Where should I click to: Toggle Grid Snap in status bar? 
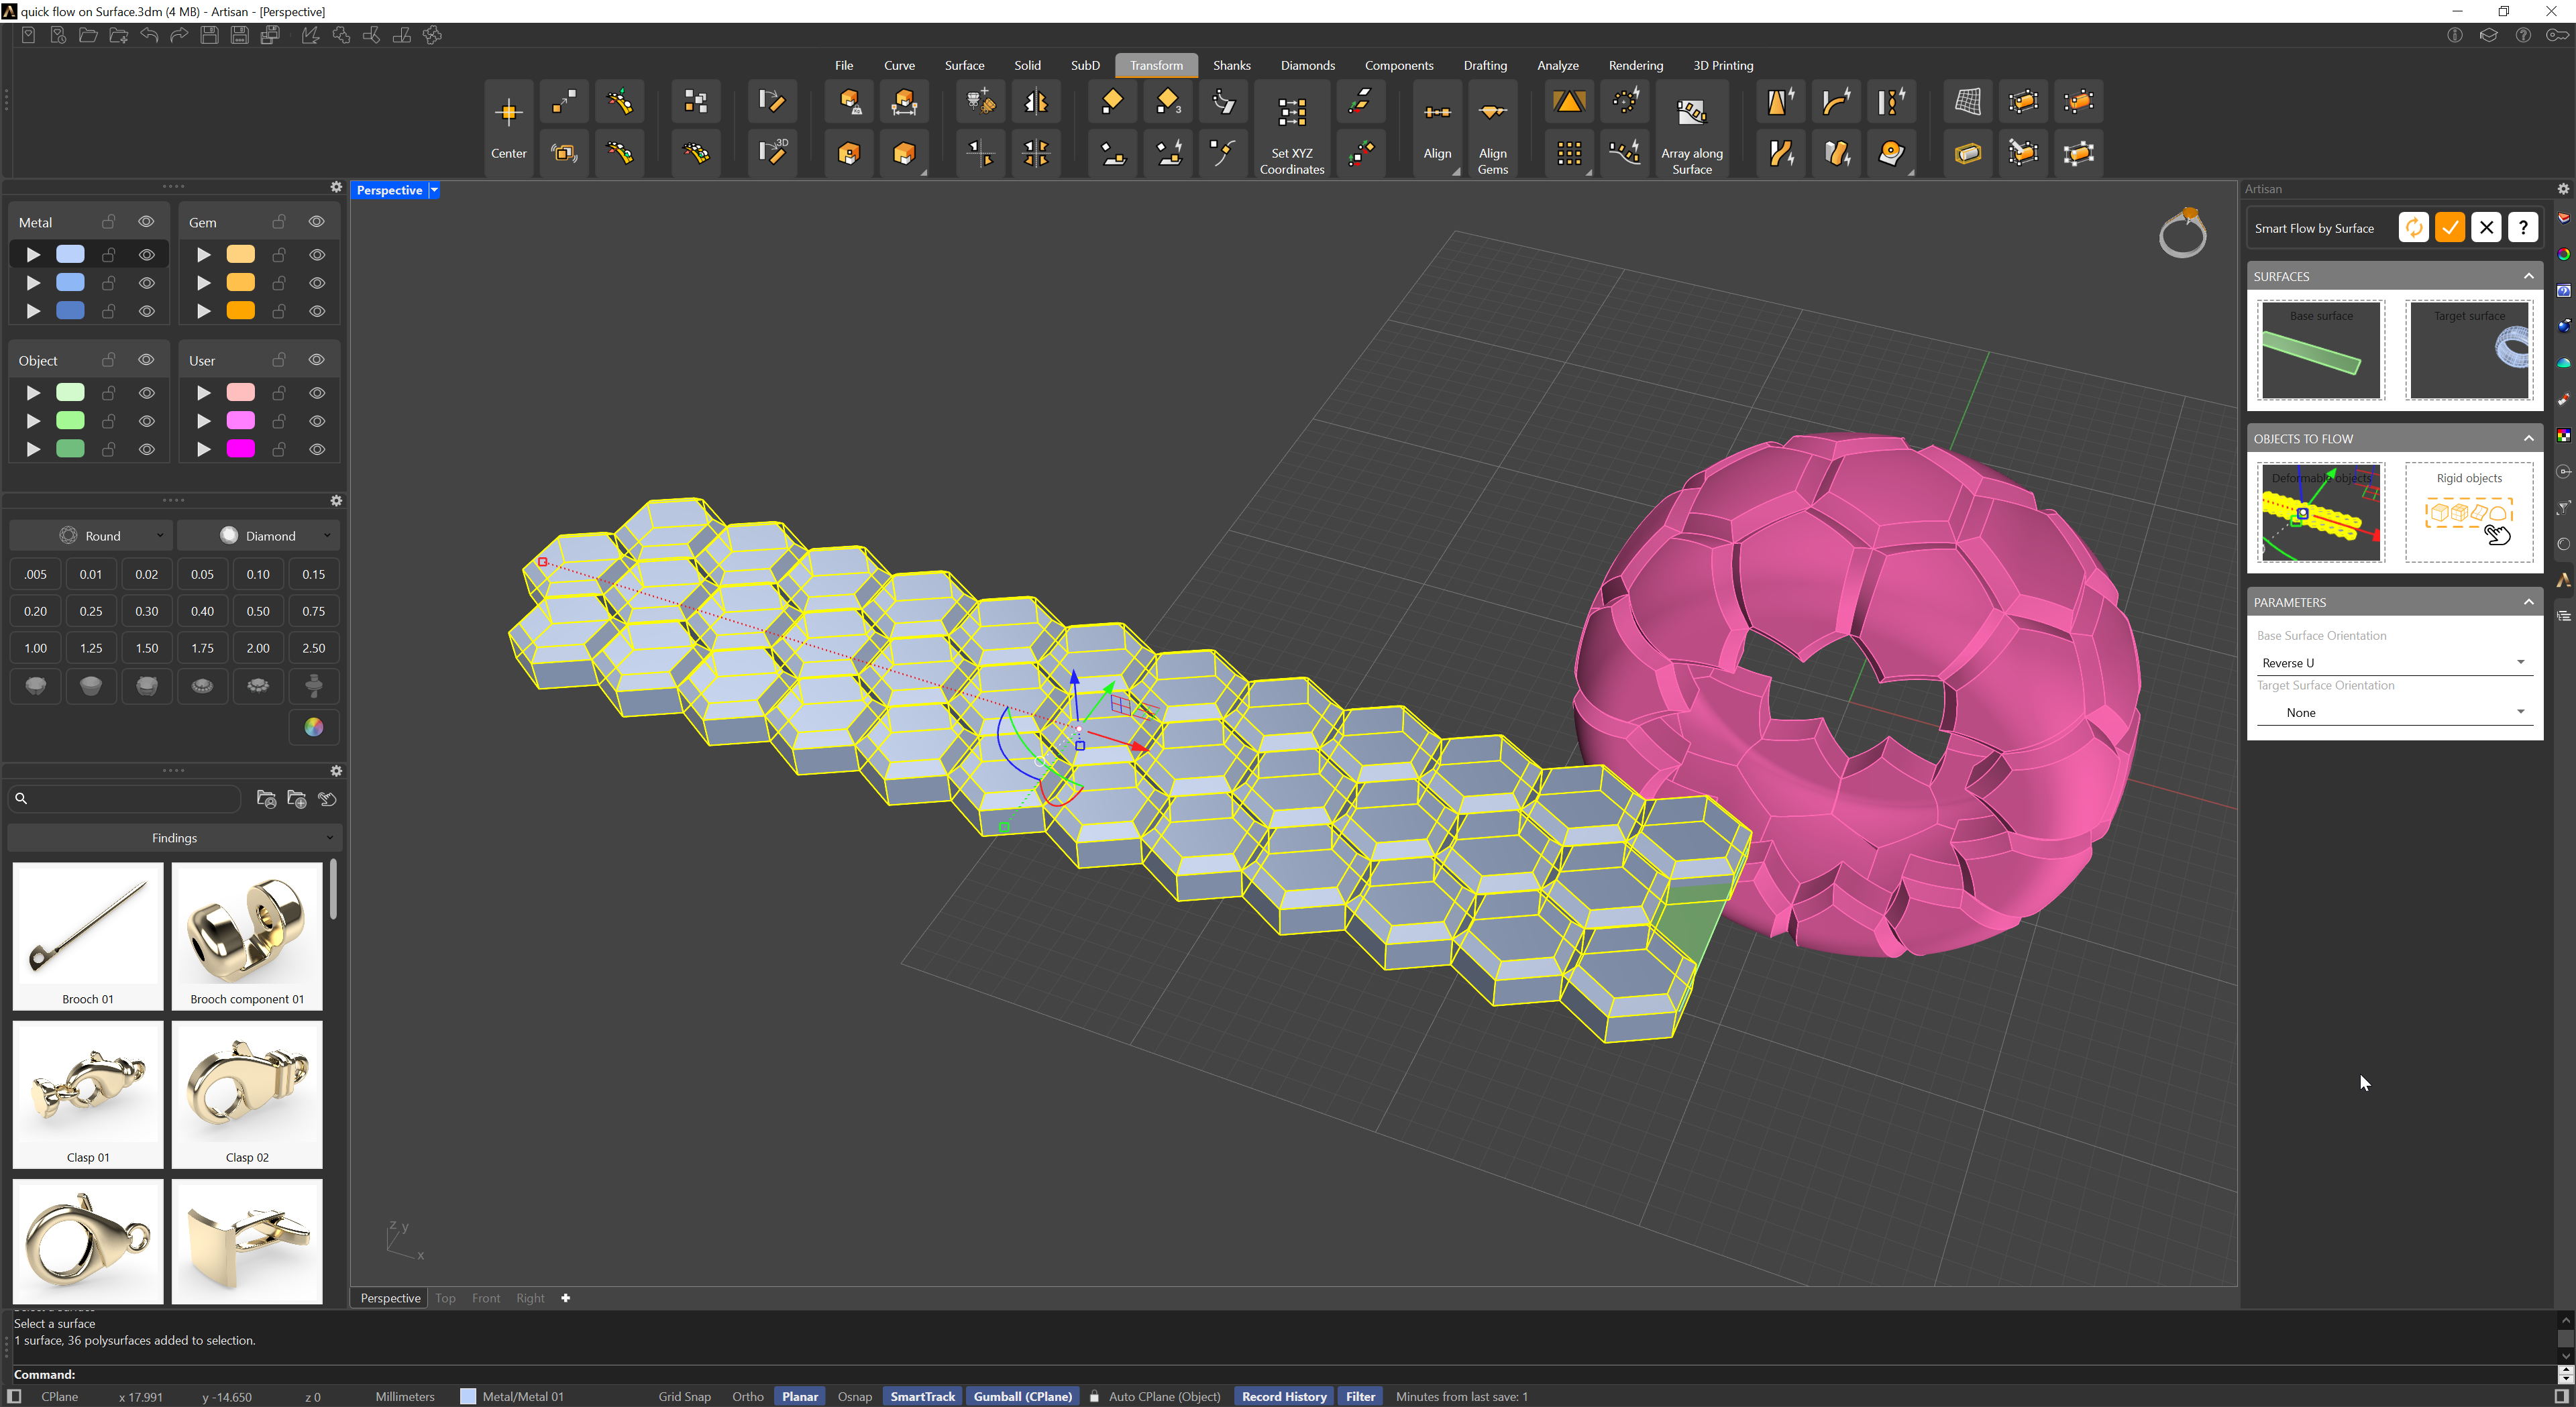click(x=685, y=1397)
